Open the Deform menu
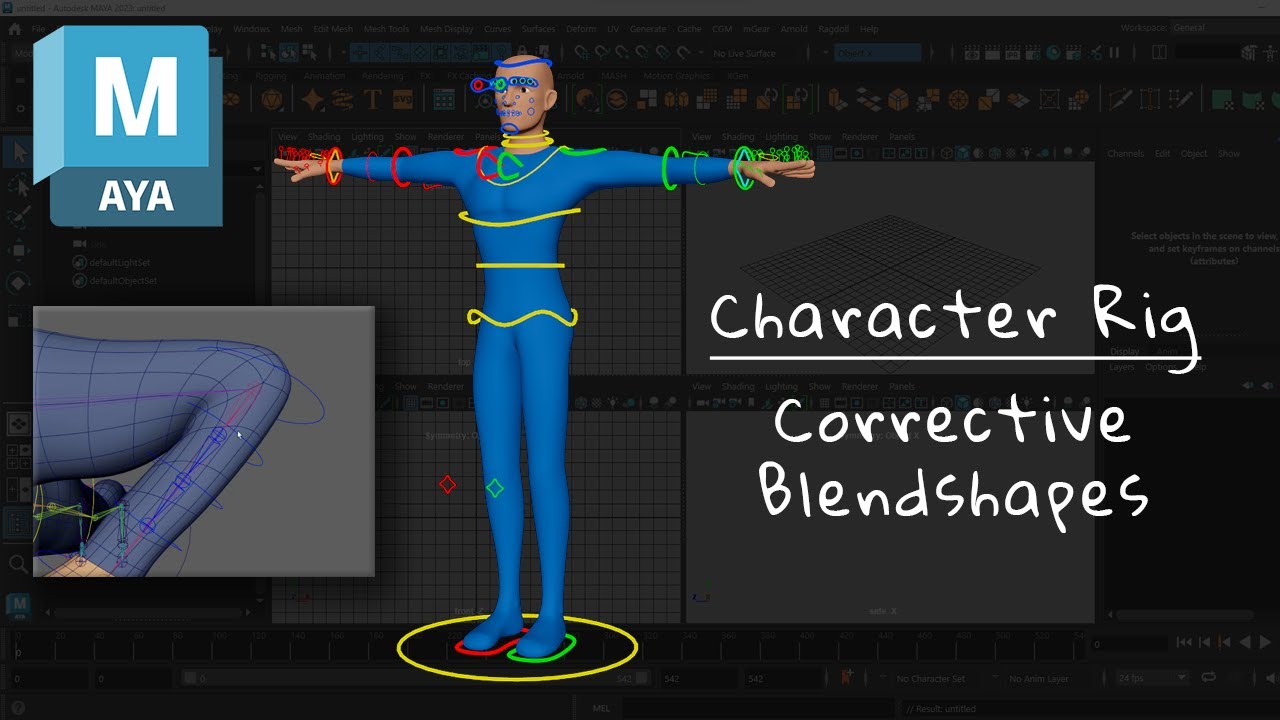1280x720 pixels. tap(581, 29)
